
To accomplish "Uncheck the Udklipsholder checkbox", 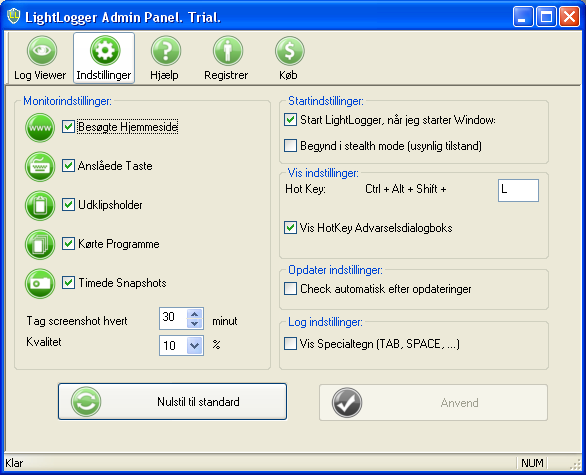I will [x=68, y=205].
